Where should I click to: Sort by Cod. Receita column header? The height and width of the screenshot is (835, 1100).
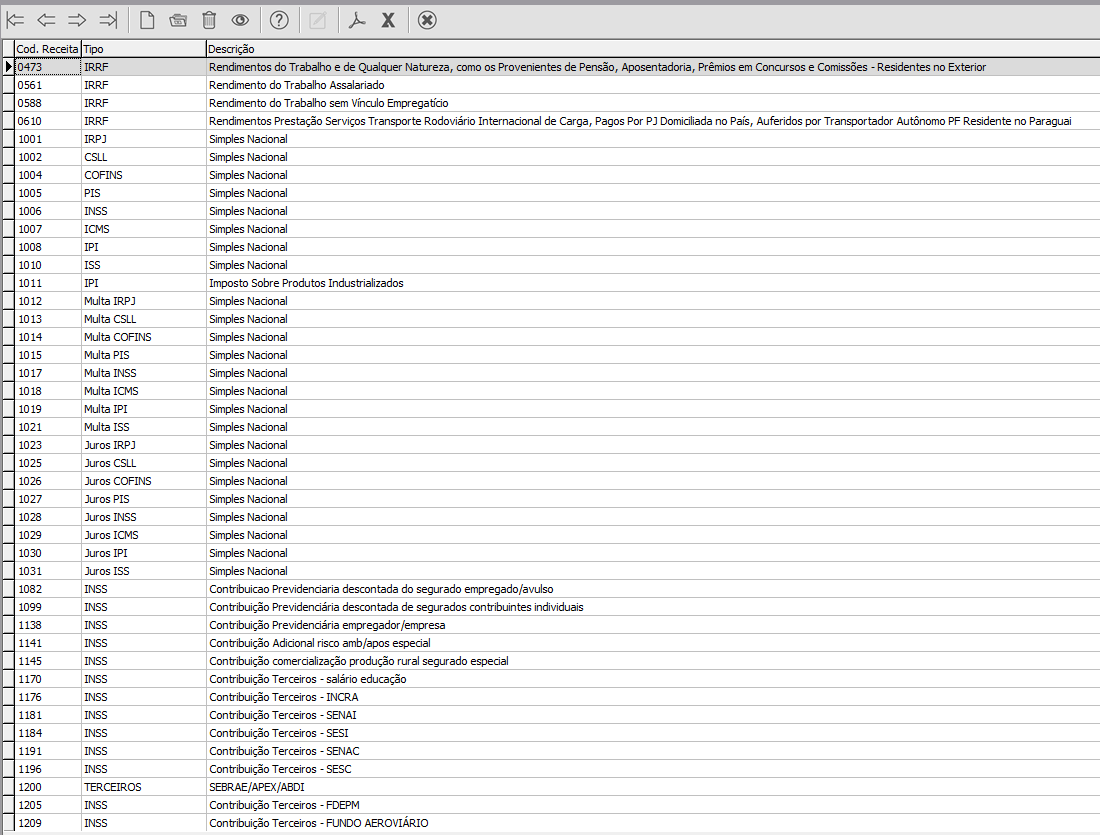coord(47,49)
